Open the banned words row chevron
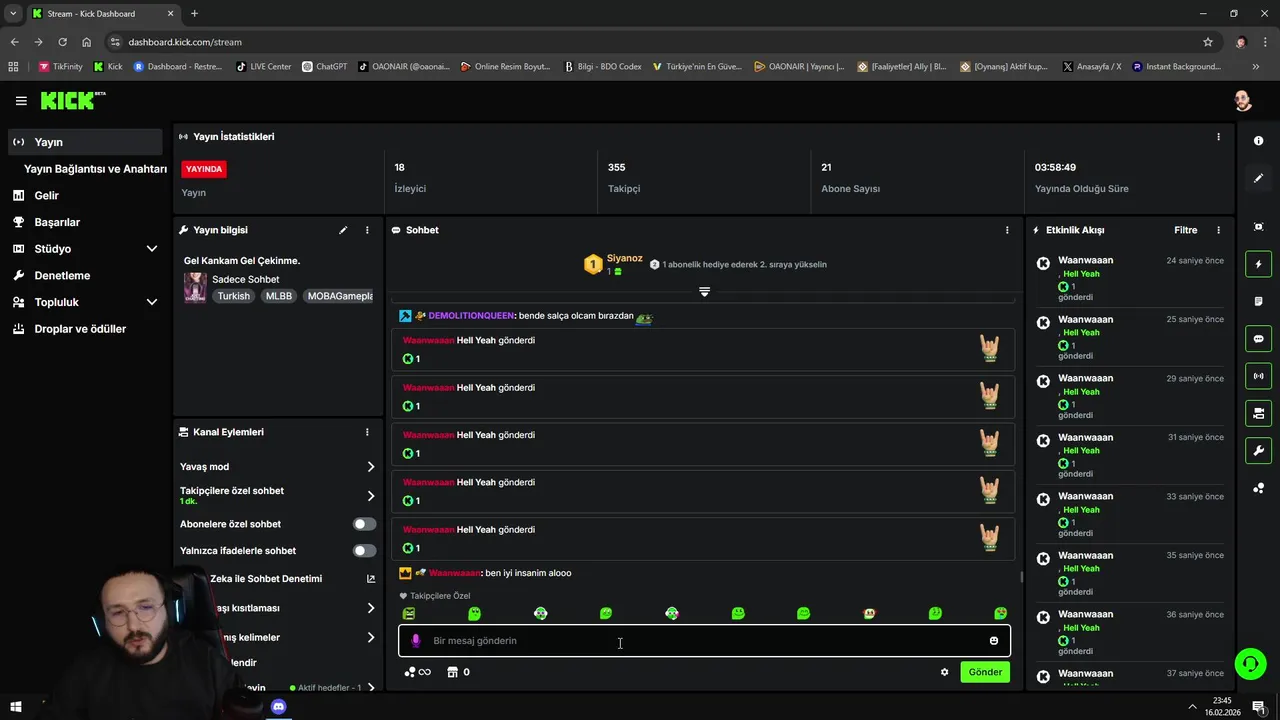 point(370,637)
